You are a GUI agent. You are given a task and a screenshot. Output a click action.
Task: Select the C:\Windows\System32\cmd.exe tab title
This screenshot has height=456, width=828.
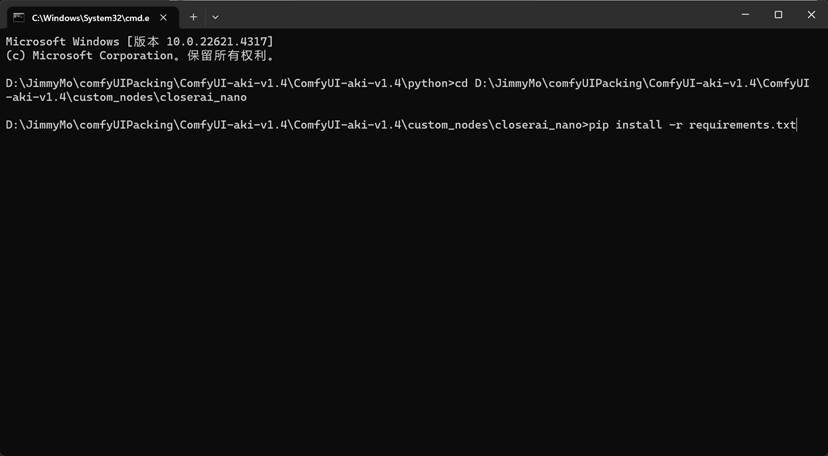[90, 17]
